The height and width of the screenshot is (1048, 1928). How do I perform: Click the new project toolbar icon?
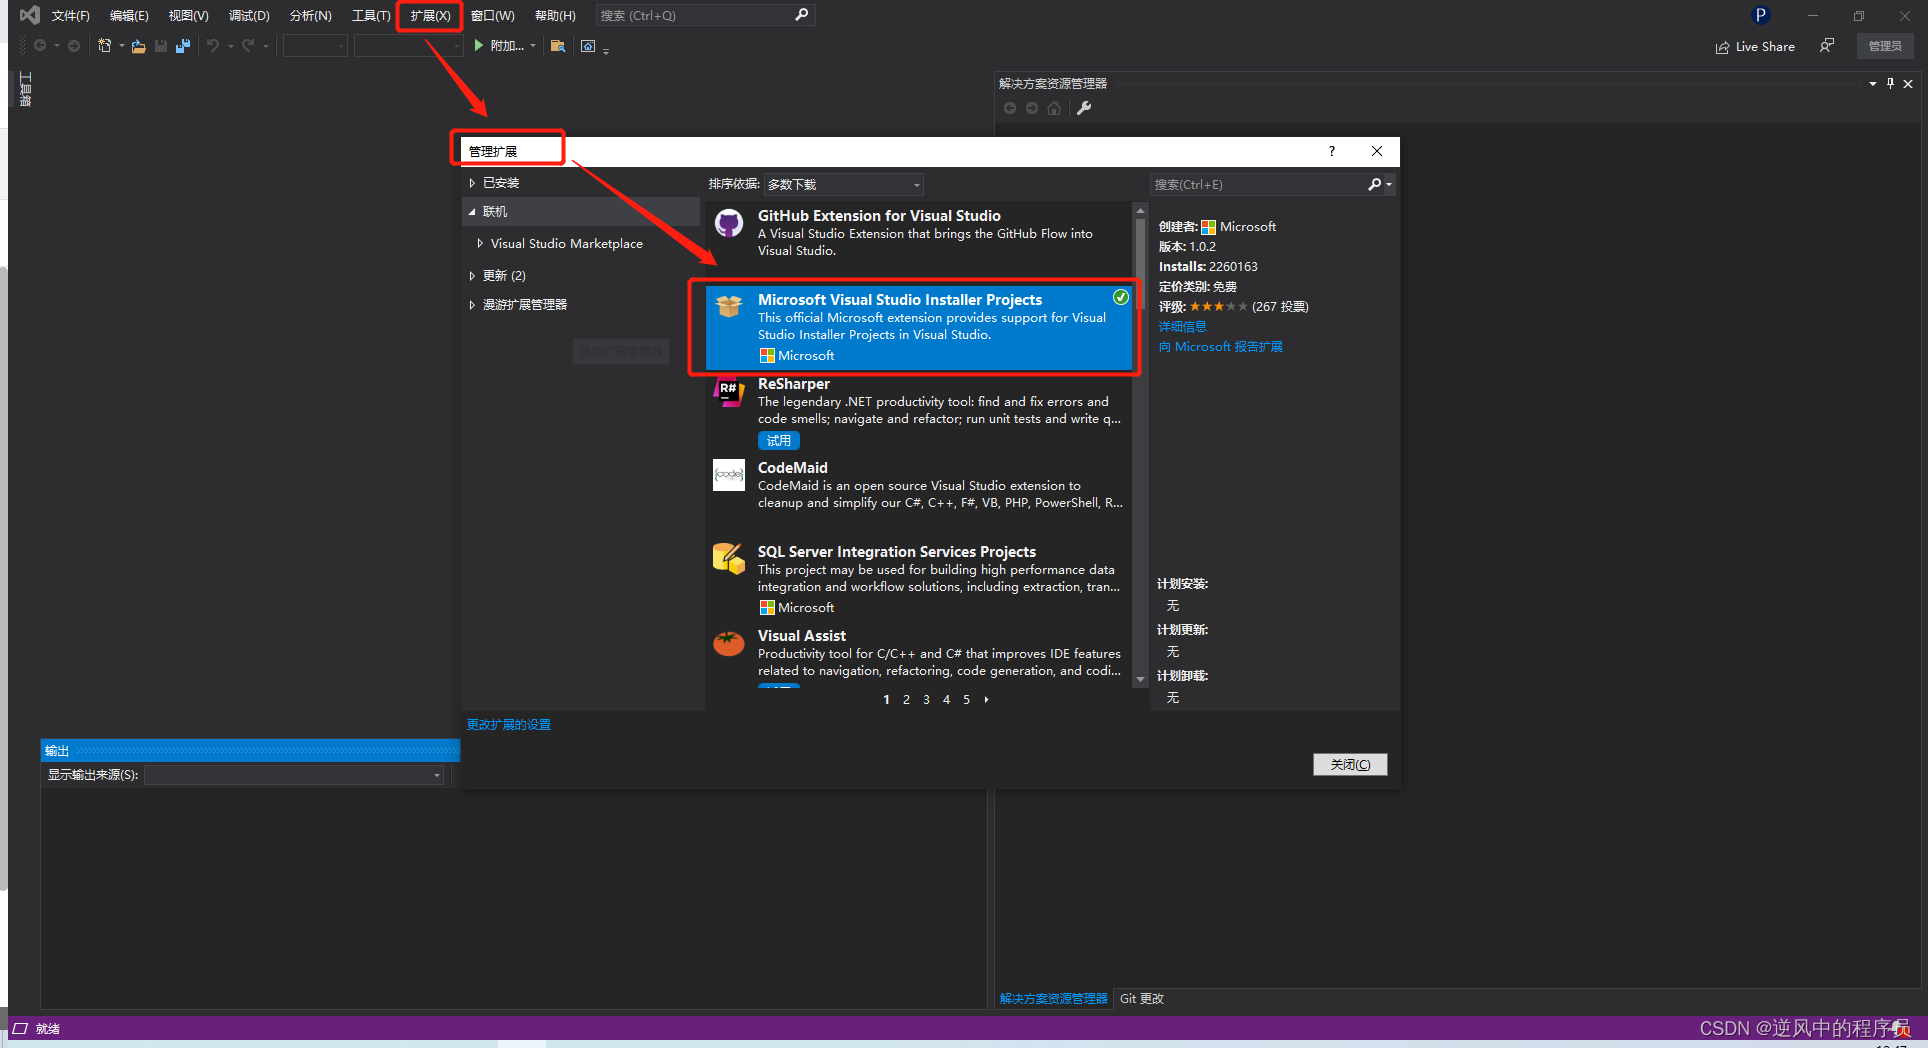coord(104,46)
